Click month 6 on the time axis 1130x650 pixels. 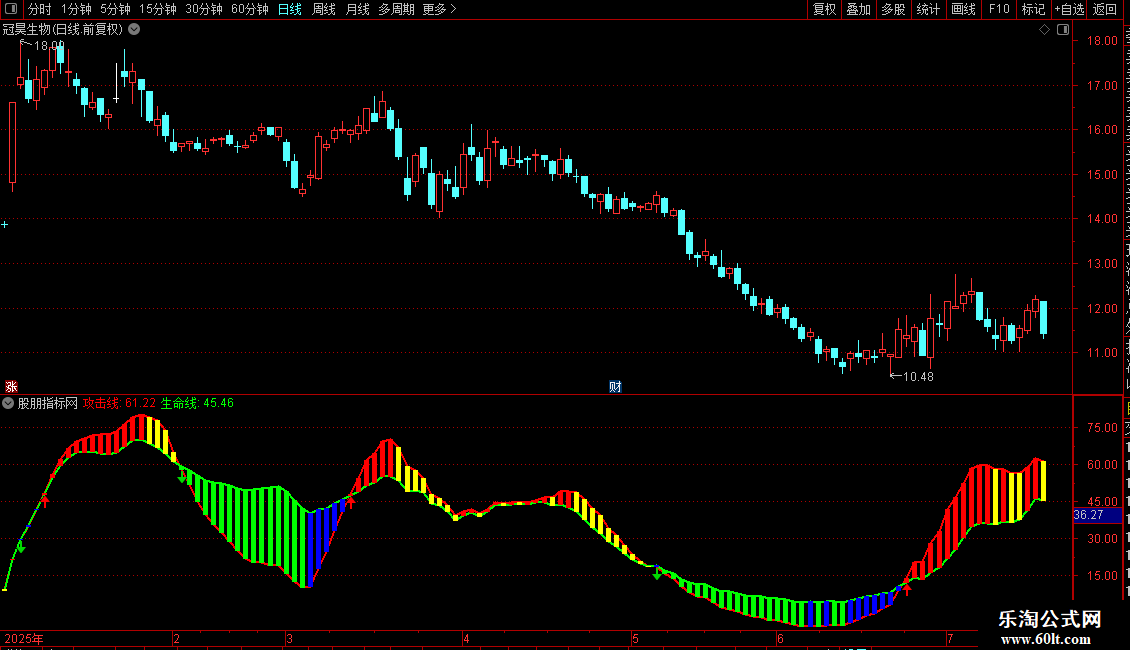click(x=780, y=638)
